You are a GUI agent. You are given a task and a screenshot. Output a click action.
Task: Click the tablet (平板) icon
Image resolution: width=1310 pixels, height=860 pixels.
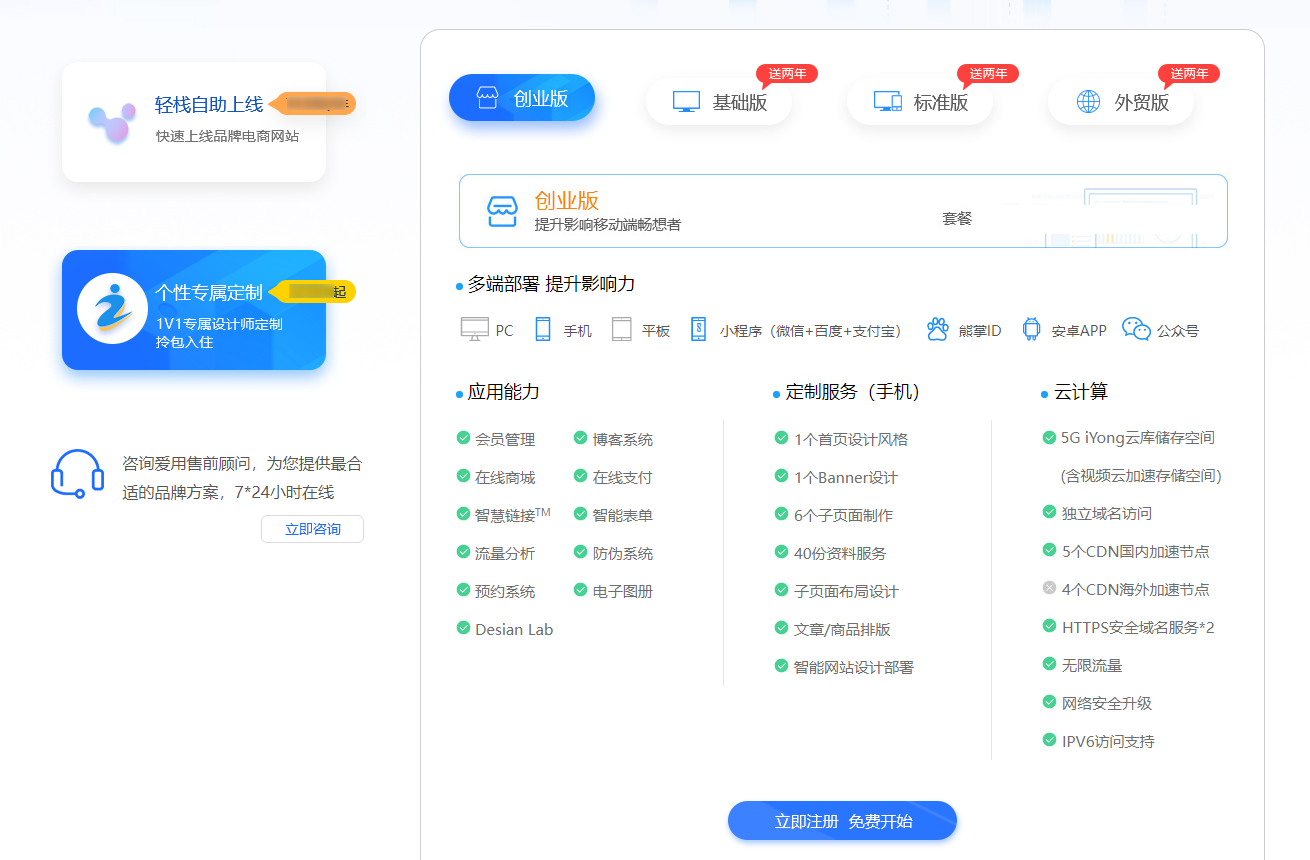click(621, 330)
